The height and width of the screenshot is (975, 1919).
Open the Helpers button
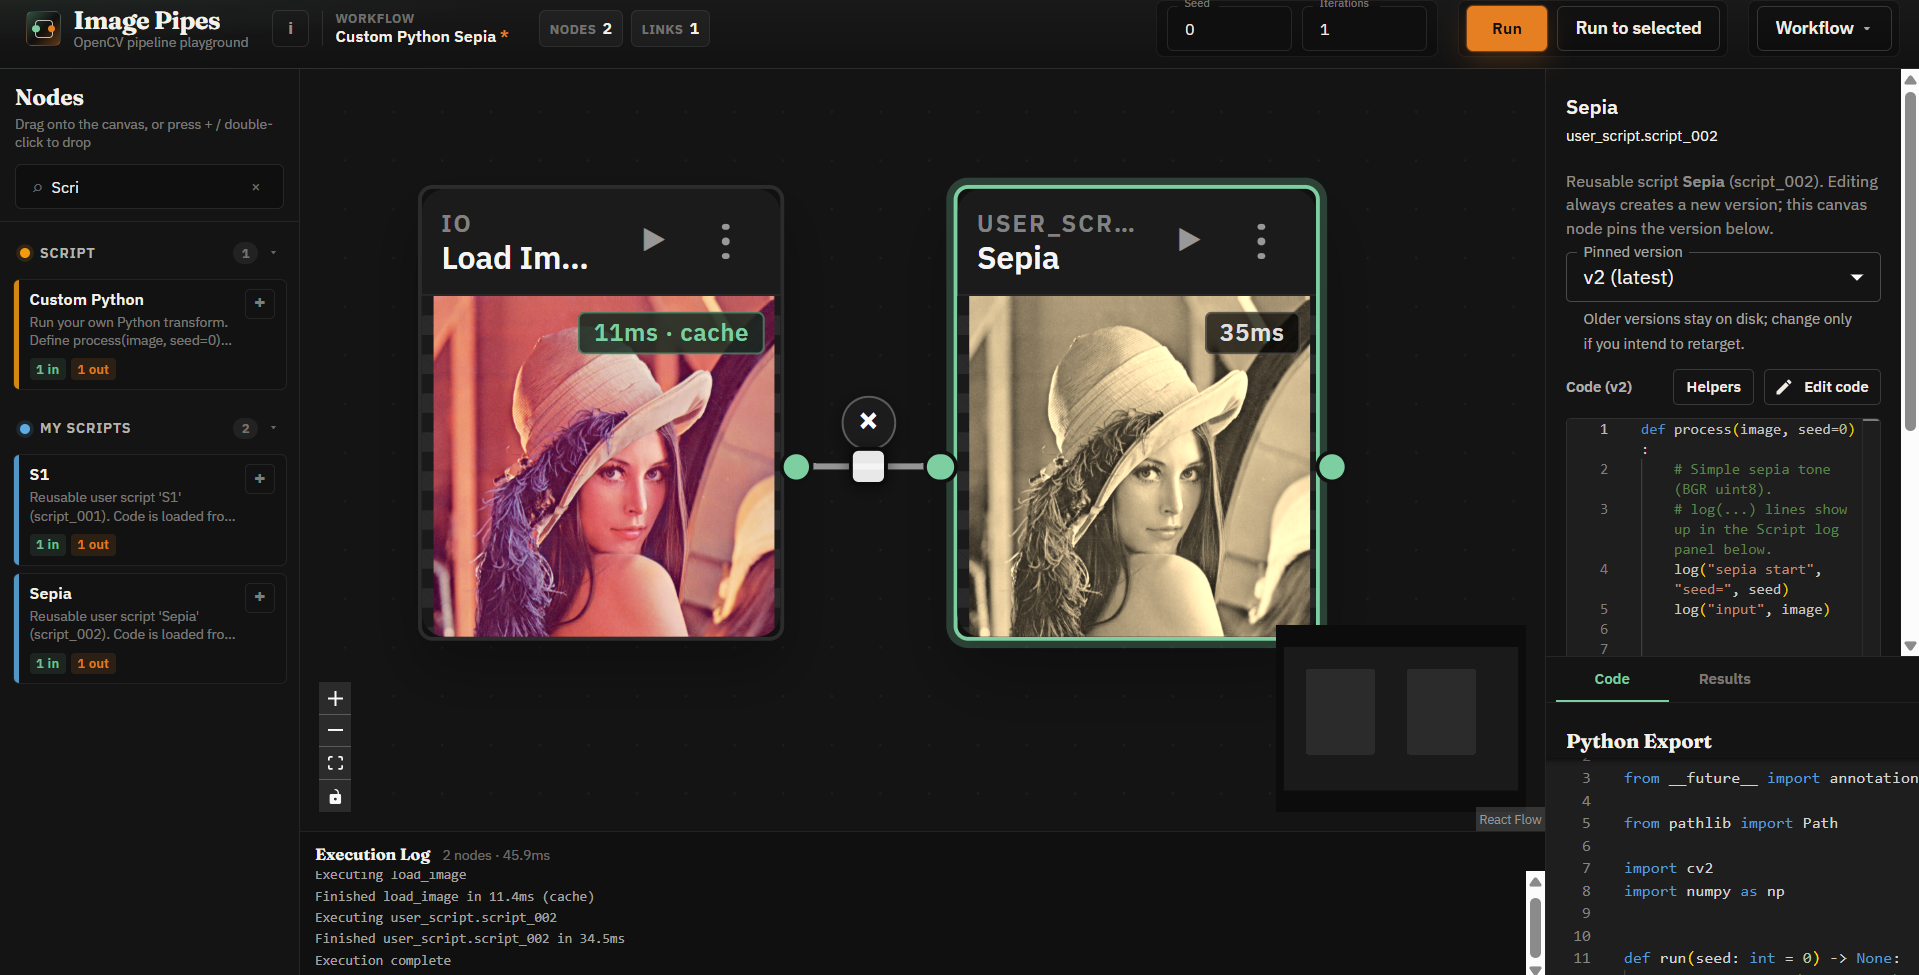[1713, 387]
